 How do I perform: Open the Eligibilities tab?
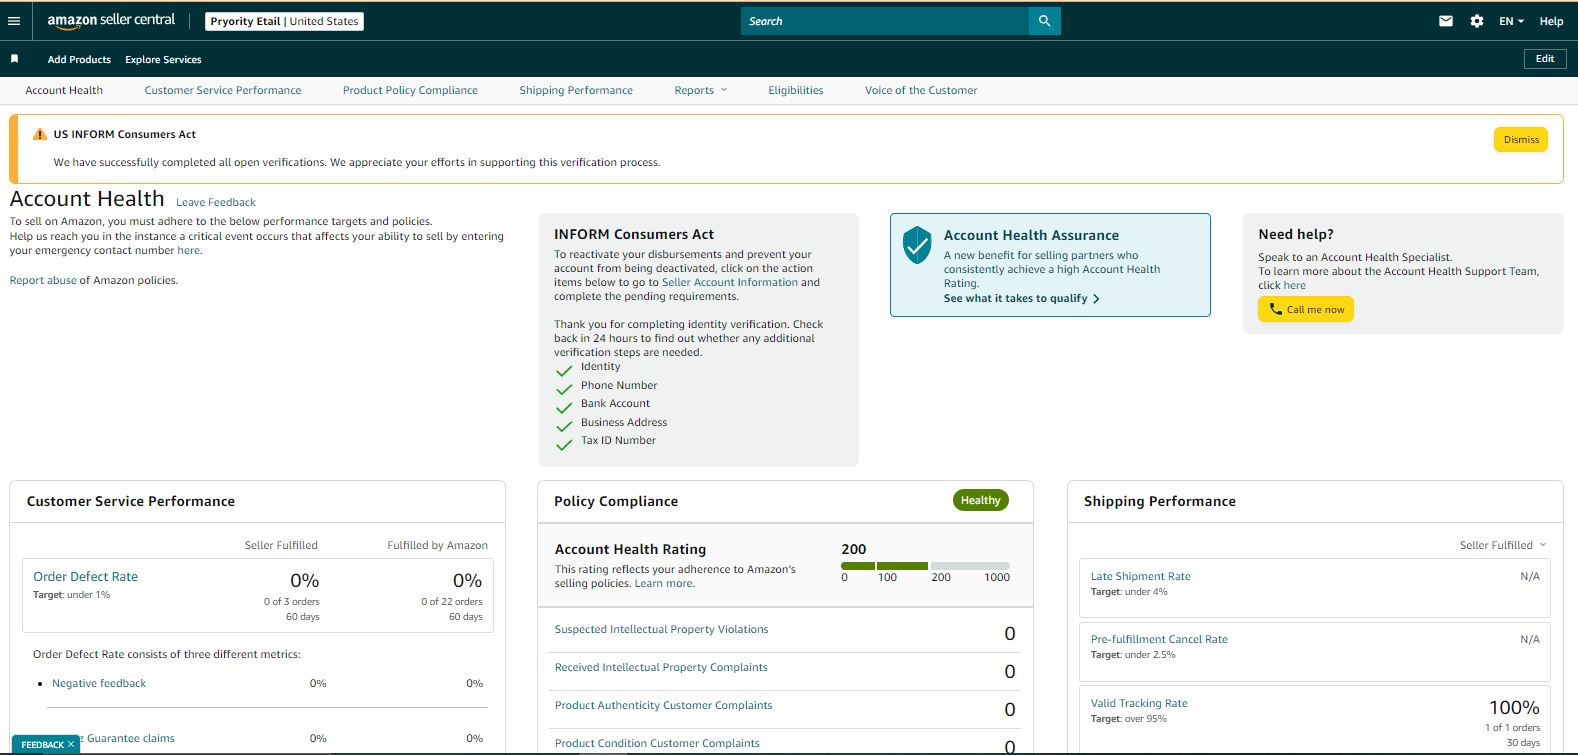(796, 90)
